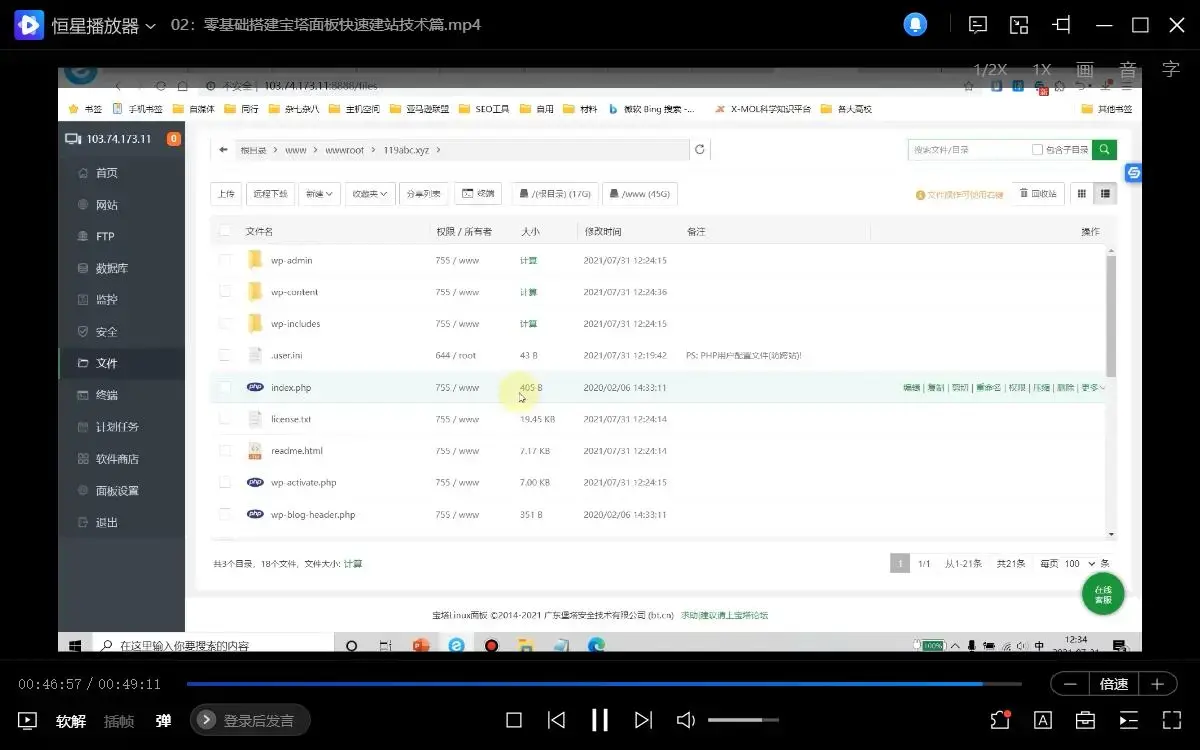Skip to the next video
The height and width of the screenshot is (750, 1200).
[644, 720]
